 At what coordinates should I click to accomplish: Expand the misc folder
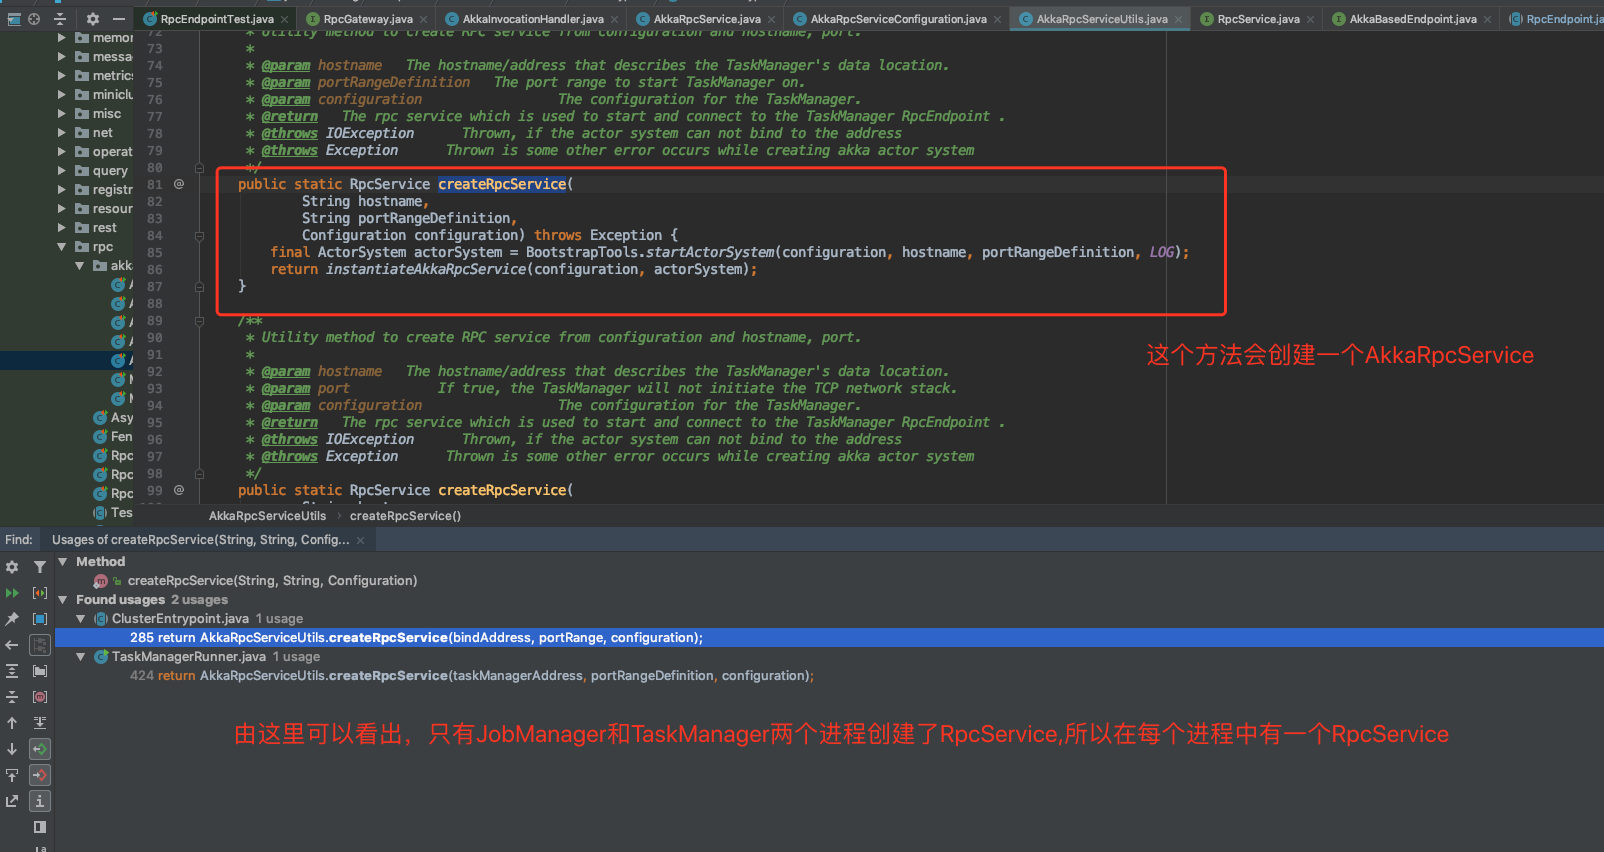(x=62, y=114)
